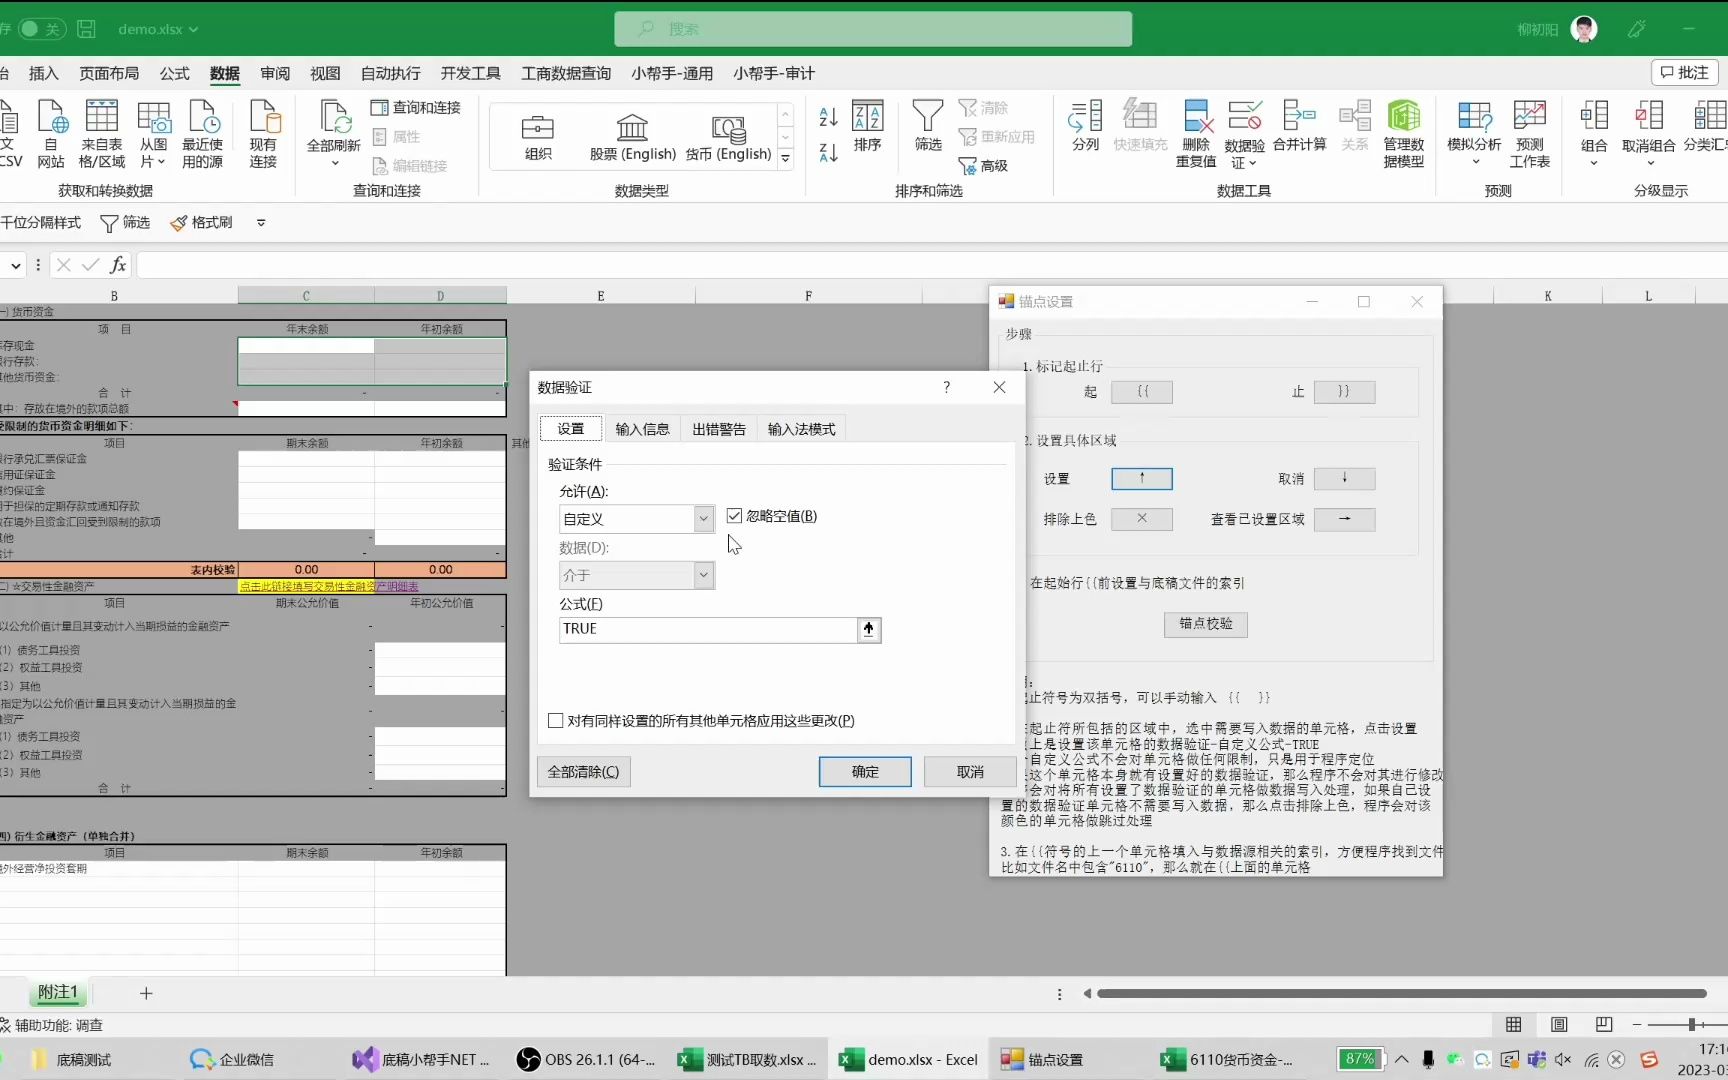Add a new sheet with the plus button
This screenshot has width=1728, height=1080.
(146, 993)
